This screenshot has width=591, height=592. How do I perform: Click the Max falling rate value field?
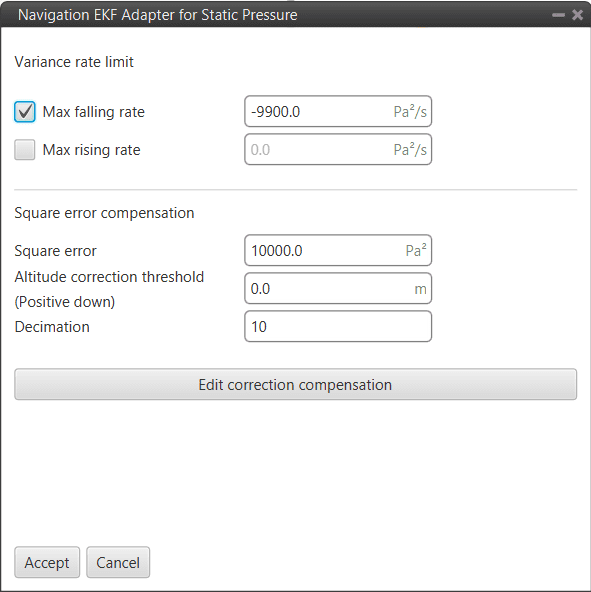point(338,111)
